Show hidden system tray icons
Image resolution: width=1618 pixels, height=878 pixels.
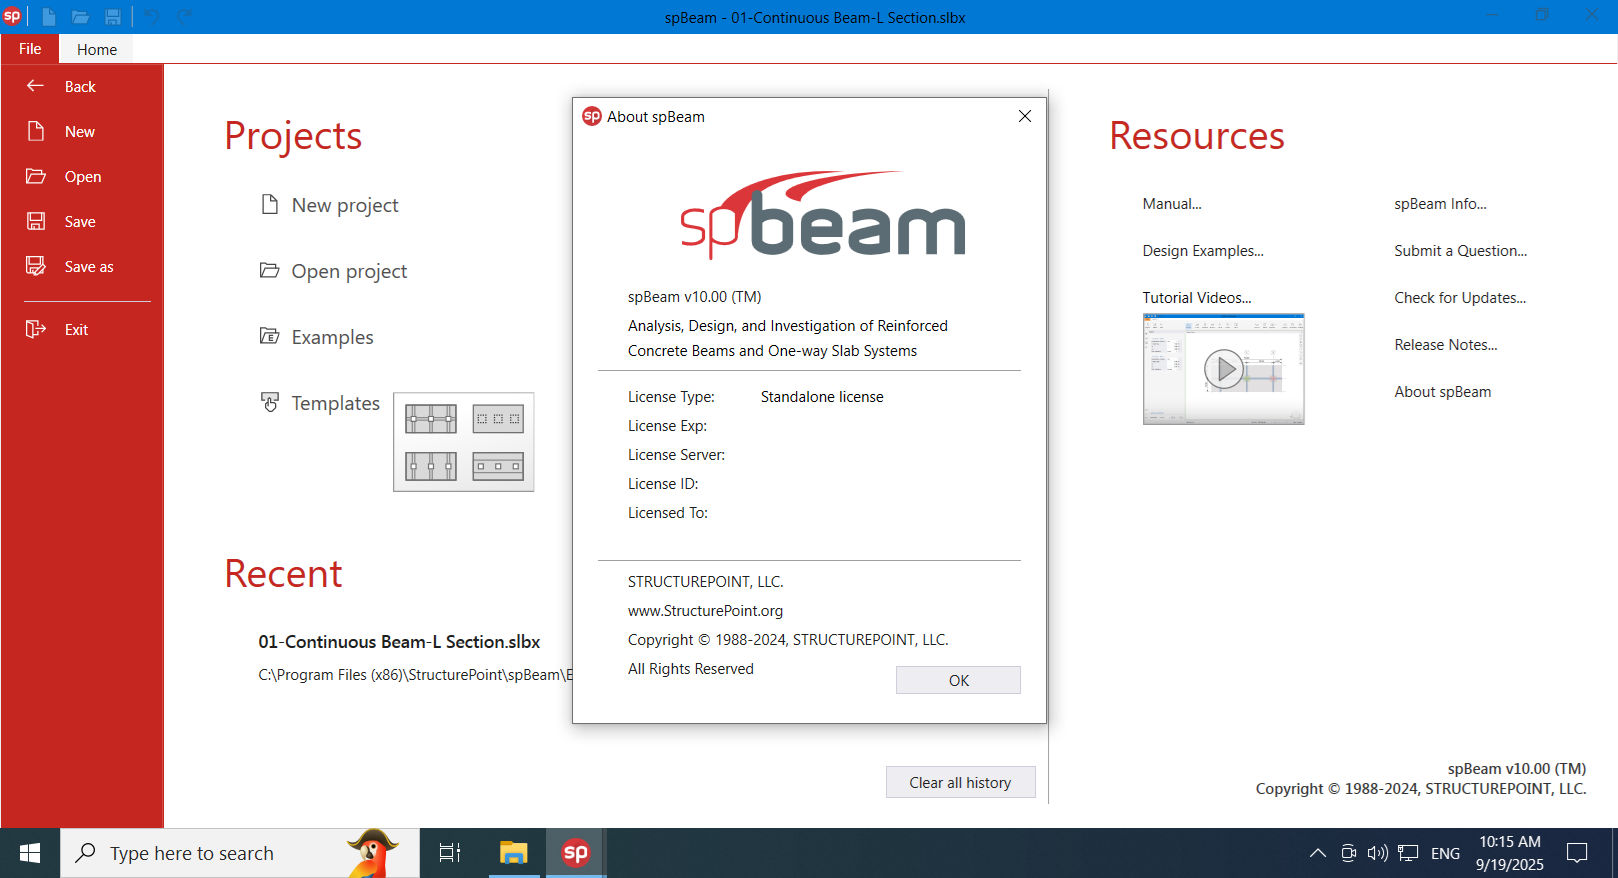click(x=1317, y=853)
